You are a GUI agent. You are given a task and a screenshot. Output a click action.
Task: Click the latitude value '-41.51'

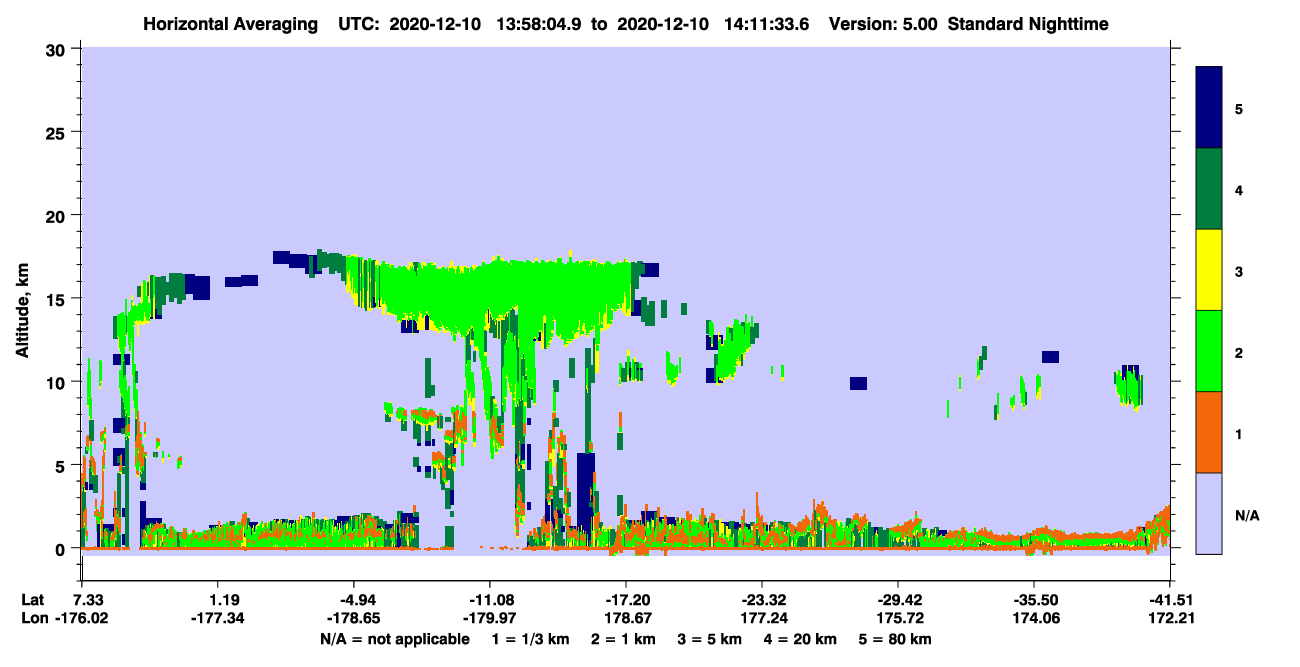point(1170,600)
